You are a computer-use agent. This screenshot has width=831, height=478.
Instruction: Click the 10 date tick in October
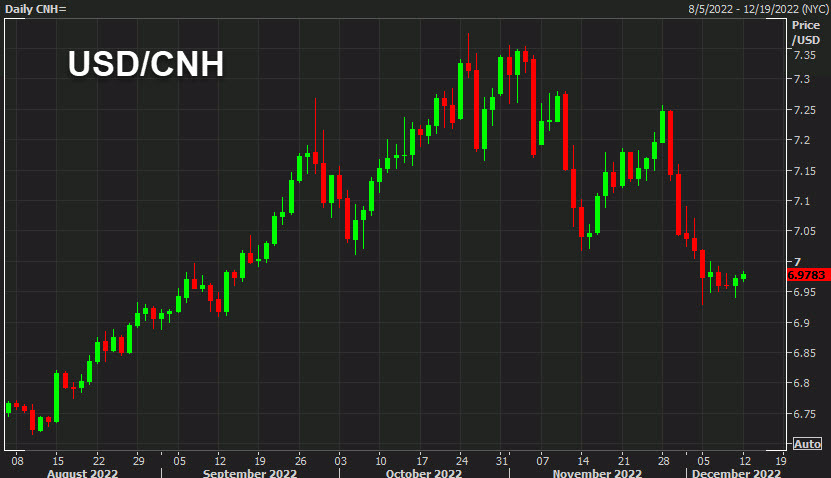tap(381, 461)
